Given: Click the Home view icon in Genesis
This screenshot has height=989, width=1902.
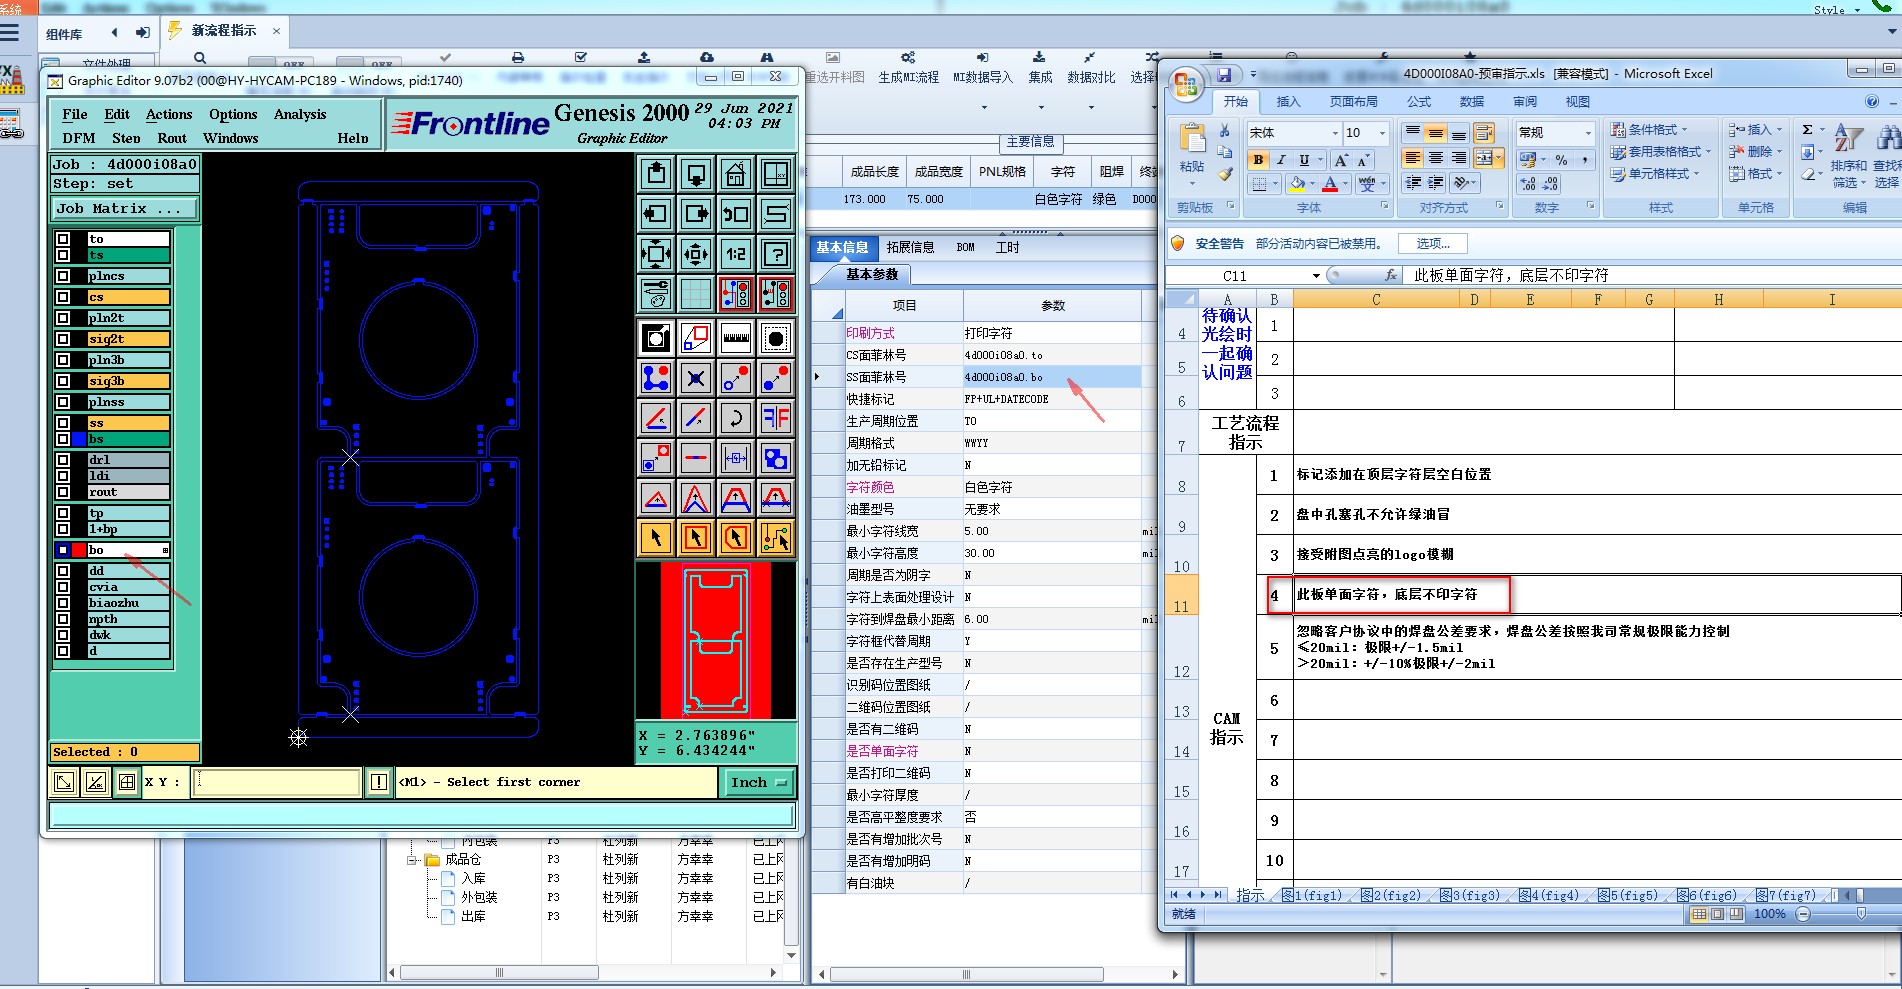Looking at the screenshot, I should pos(735,174).
